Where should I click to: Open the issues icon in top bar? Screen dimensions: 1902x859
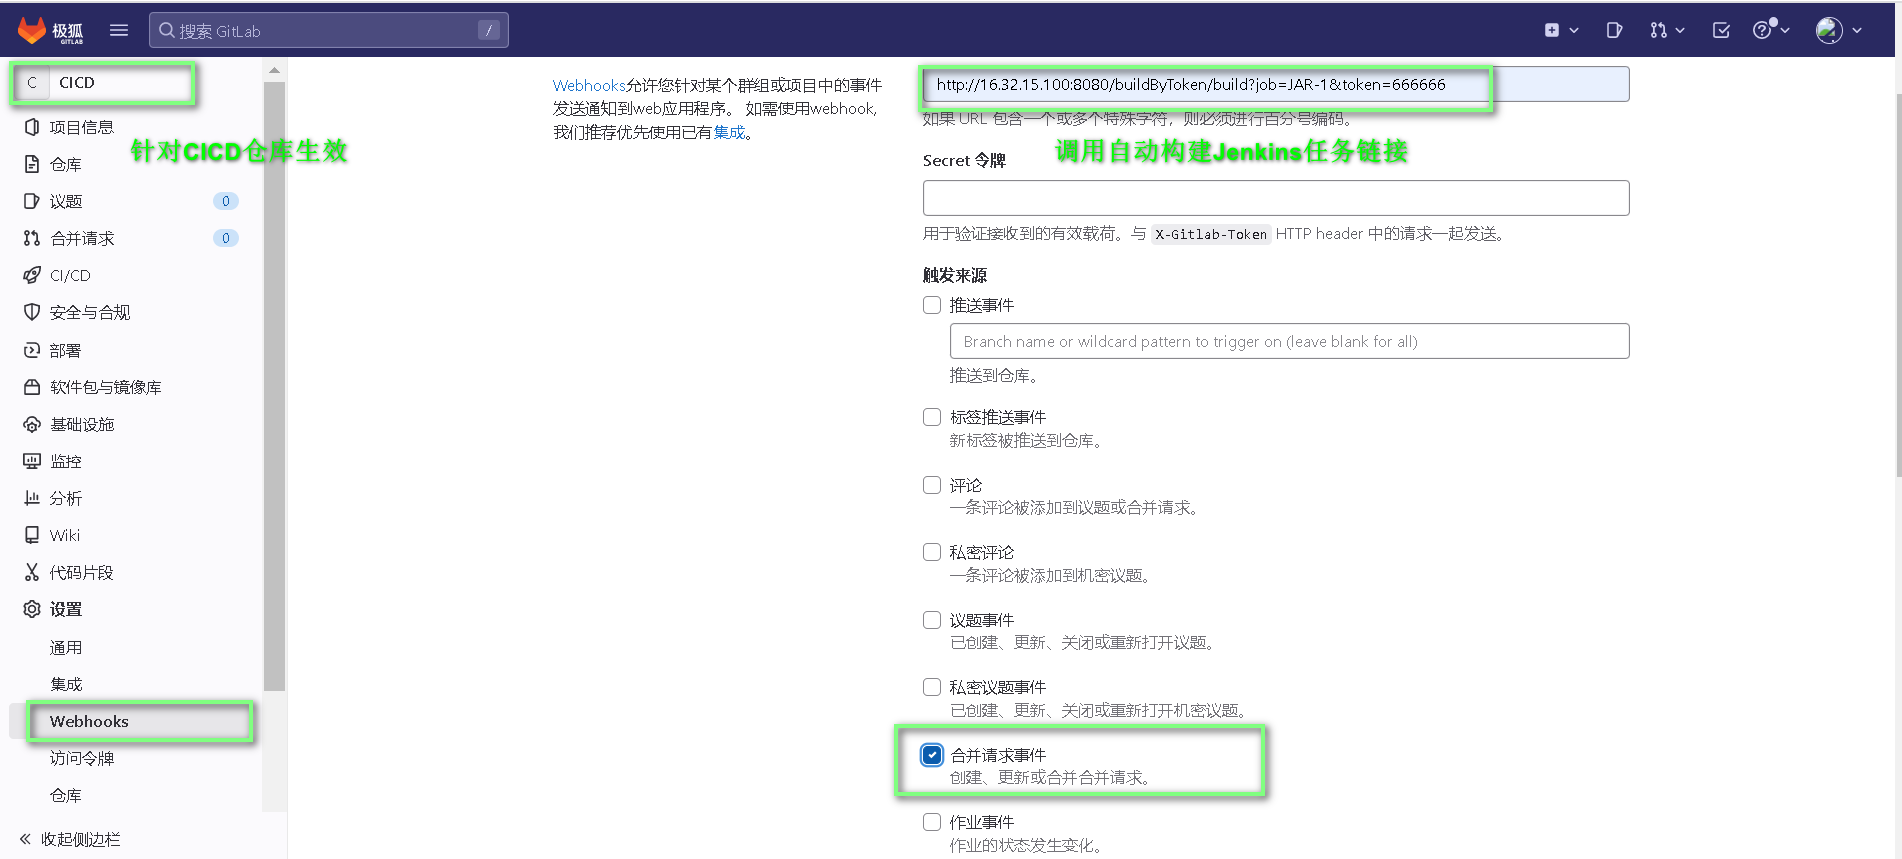(1614, 30)
